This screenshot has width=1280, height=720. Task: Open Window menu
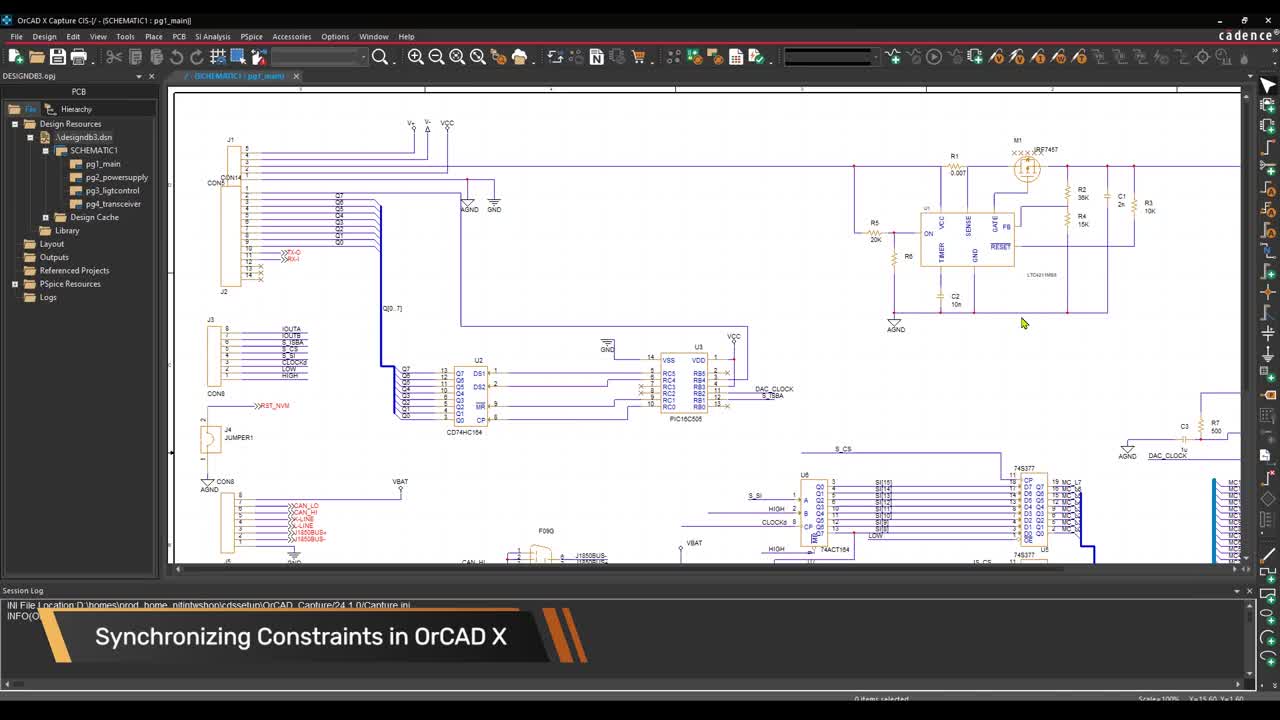tap(373, 36)
